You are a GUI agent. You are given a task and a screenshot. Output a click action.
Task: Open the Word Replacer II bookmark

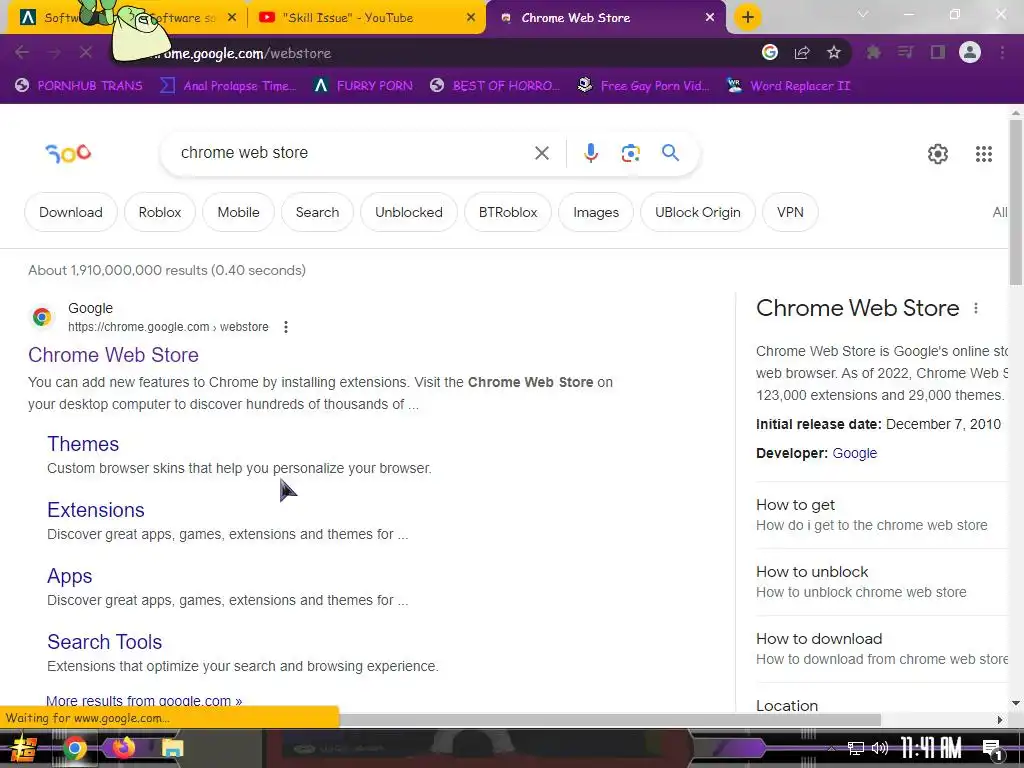(x=789, y=86)
